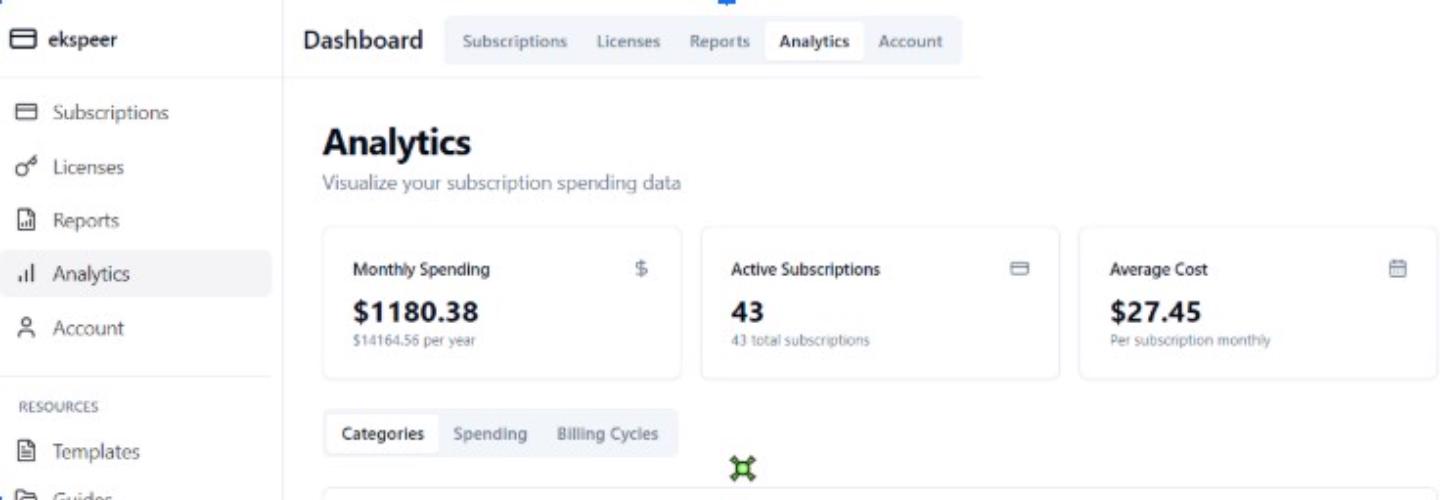Viewport: 1440px width, 500px height.
Task: Open Licenses from the sidebar
Action: pos(88,167)
